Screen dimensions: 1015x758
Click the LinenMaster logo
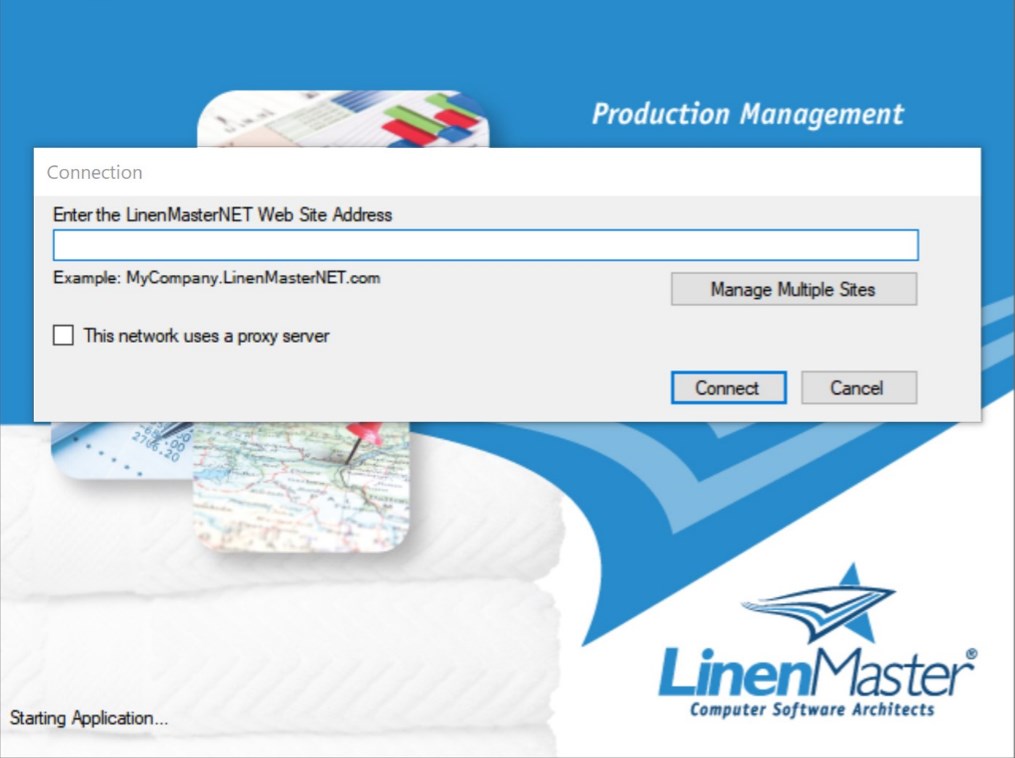[x=818, y=641]
